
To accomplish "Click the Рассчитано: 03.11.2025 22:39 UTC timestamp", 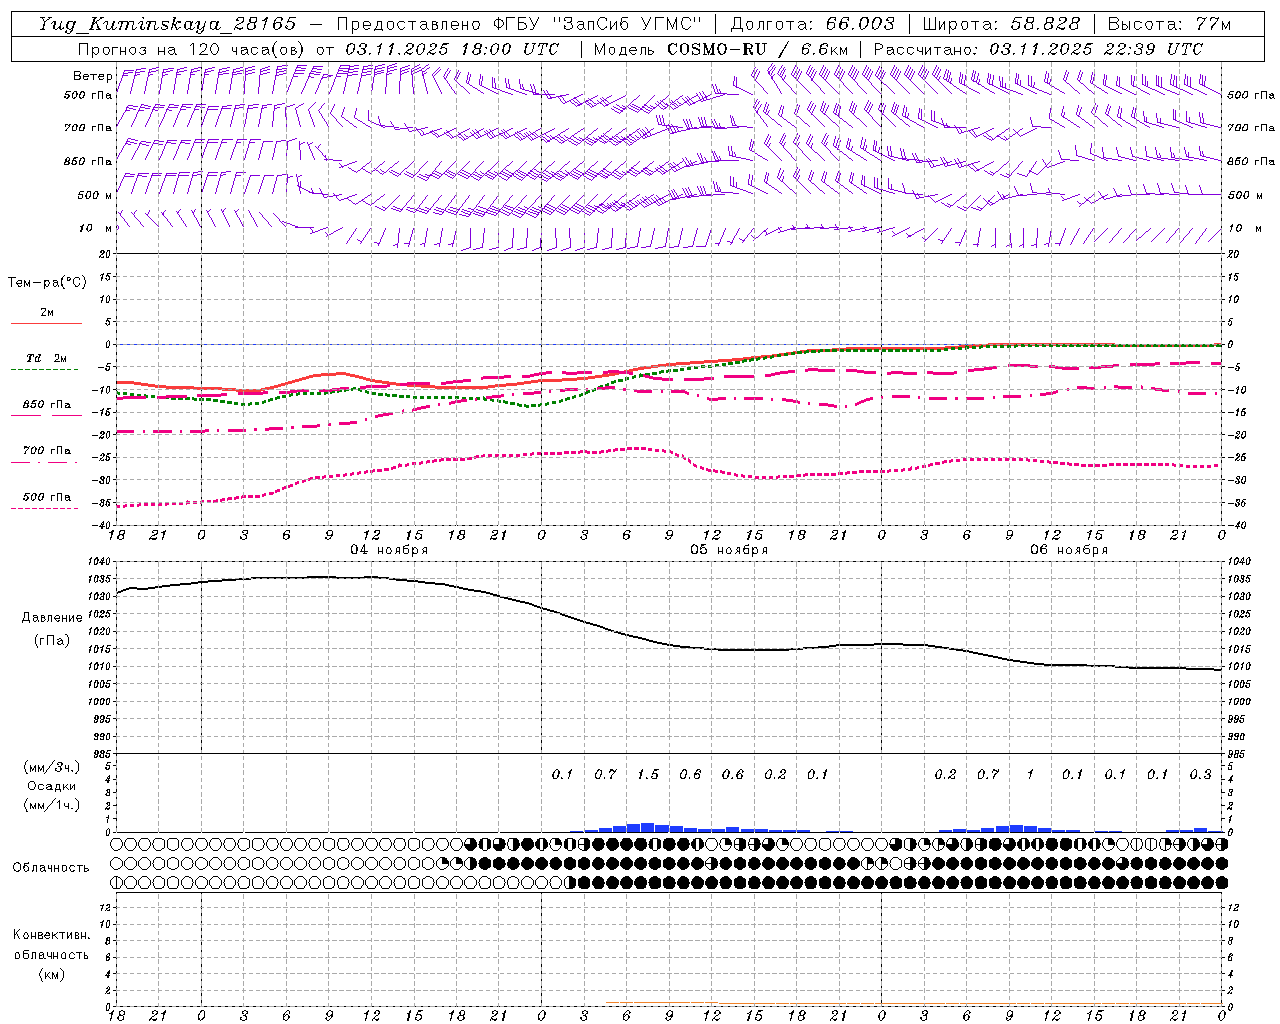I will pos(1039,49).
